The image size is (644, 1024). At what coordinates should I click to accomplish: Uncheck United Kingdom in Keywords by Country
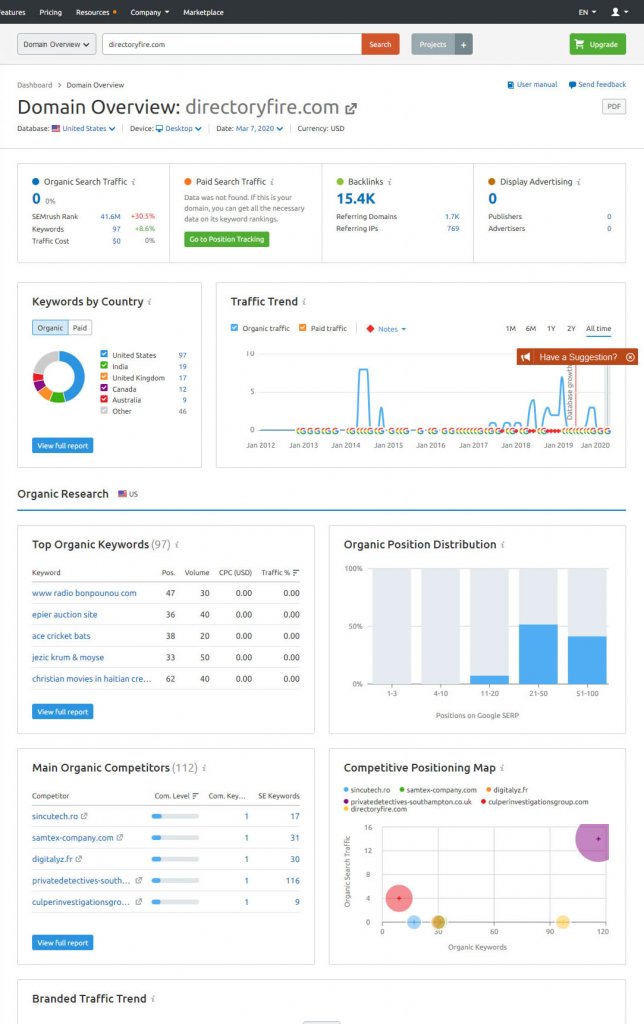click(x=104, y=377)
